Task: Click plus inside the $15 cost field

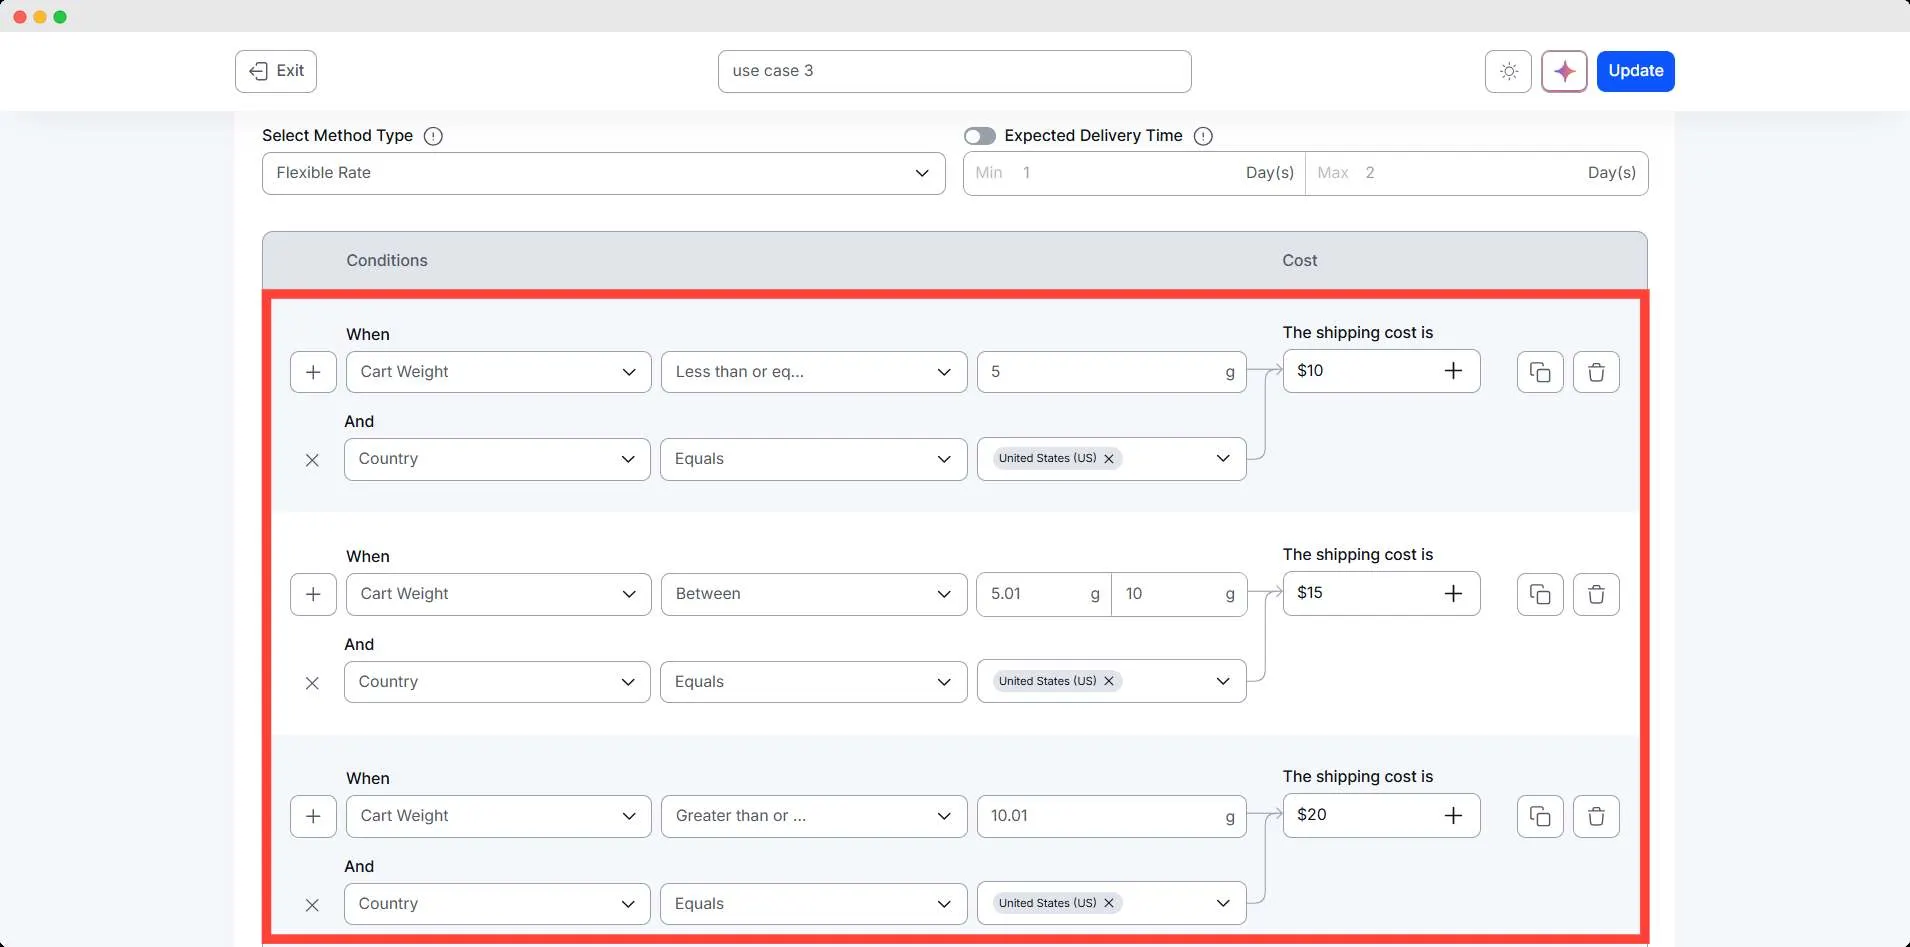Action: coord(1453,594)
